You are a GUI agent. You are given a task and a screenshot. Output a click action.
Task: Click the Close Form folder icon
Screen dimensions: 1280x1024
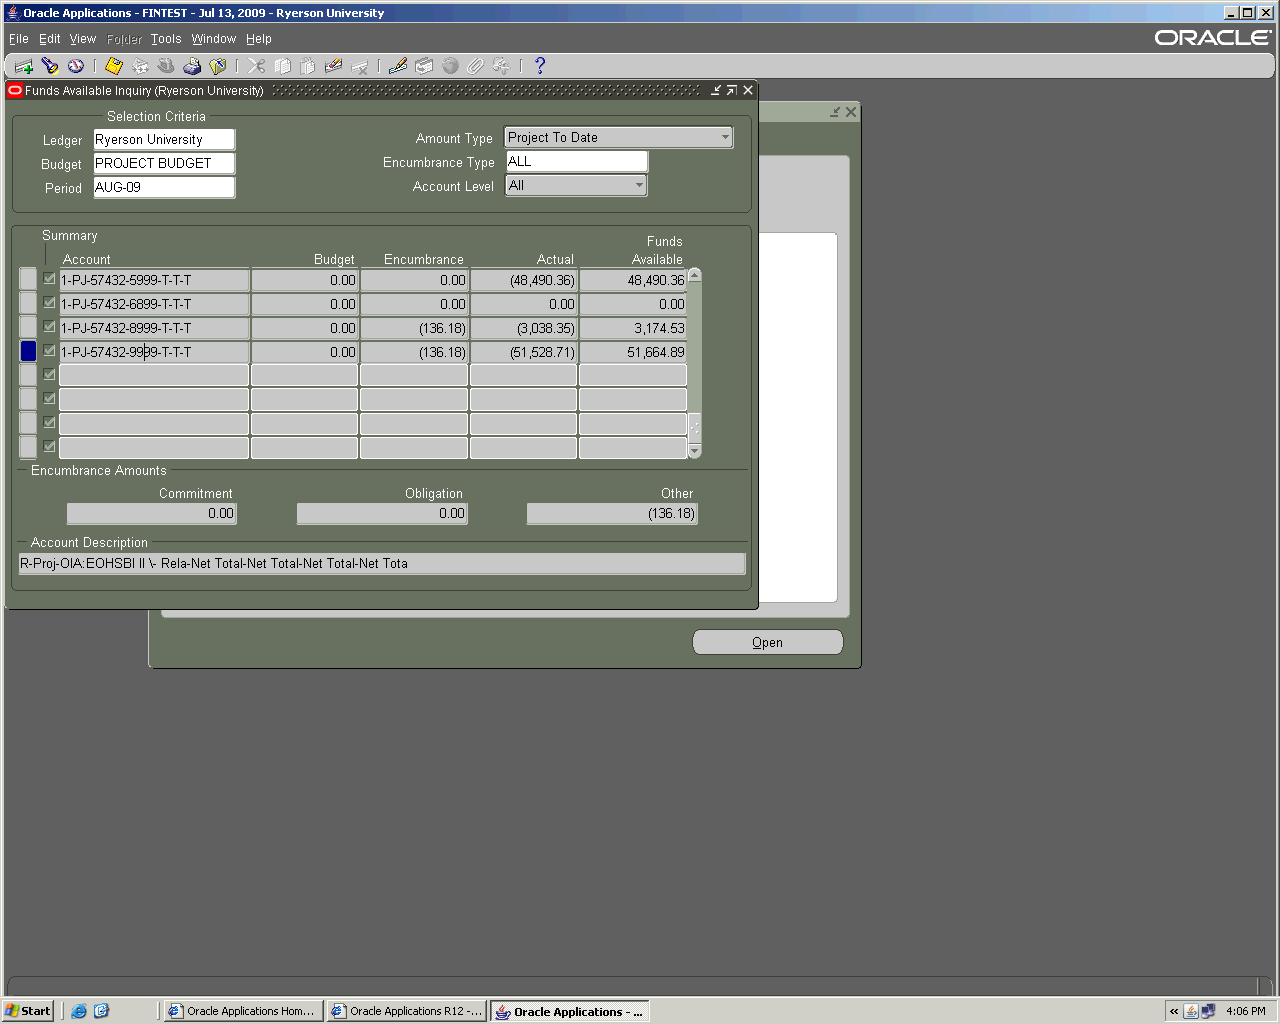218,66
